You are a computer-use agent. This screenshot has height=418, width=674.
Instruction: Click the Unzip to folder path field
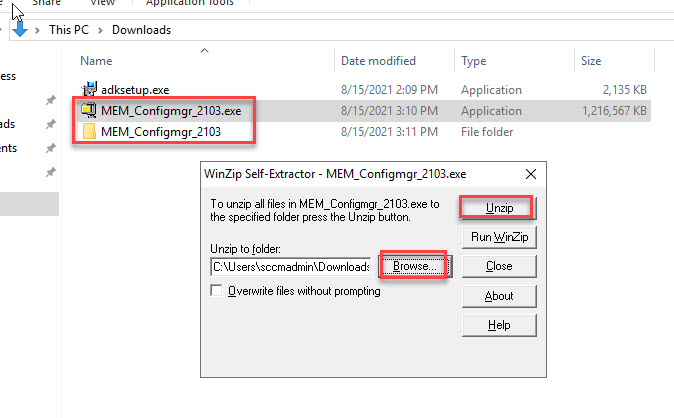[291, 267]
